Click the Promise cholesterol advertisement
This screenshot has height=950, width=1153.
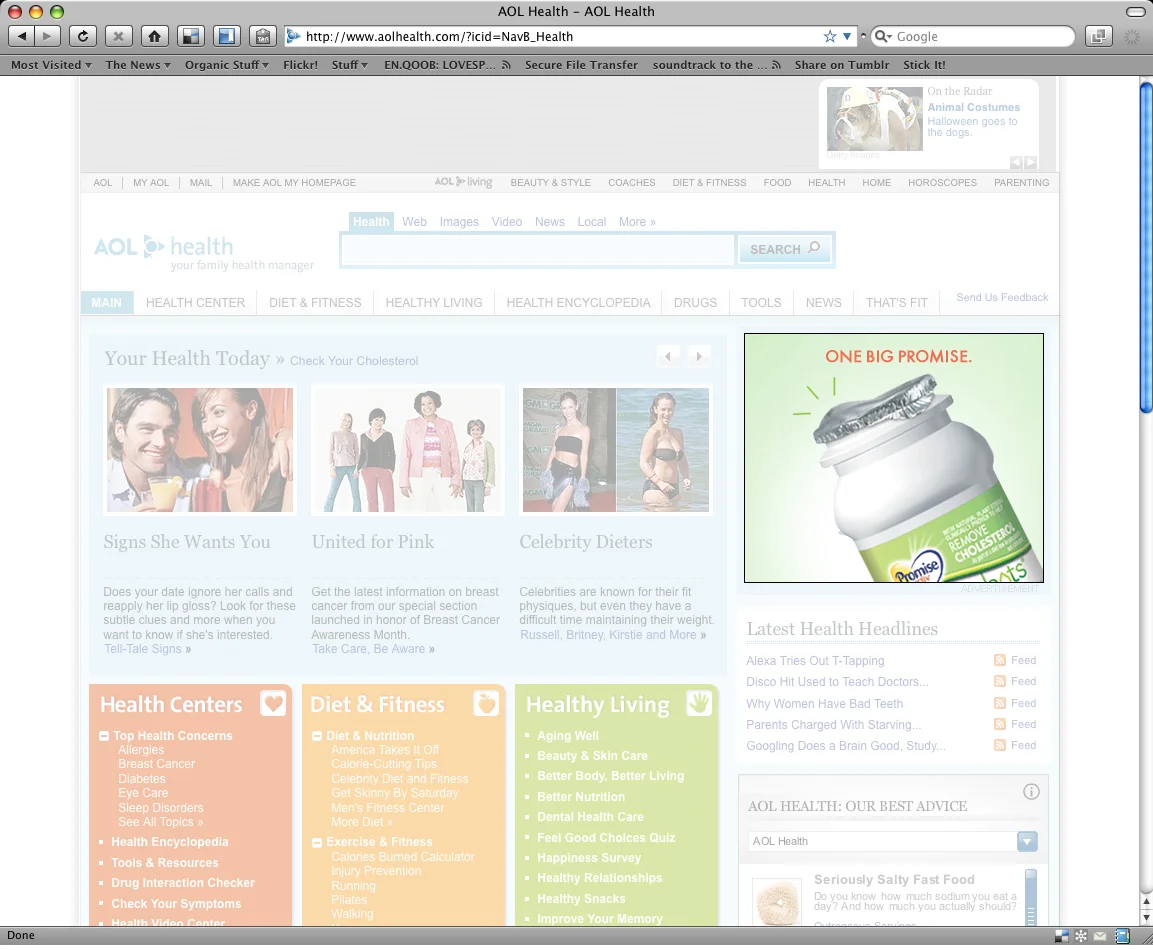pos(893,457)
